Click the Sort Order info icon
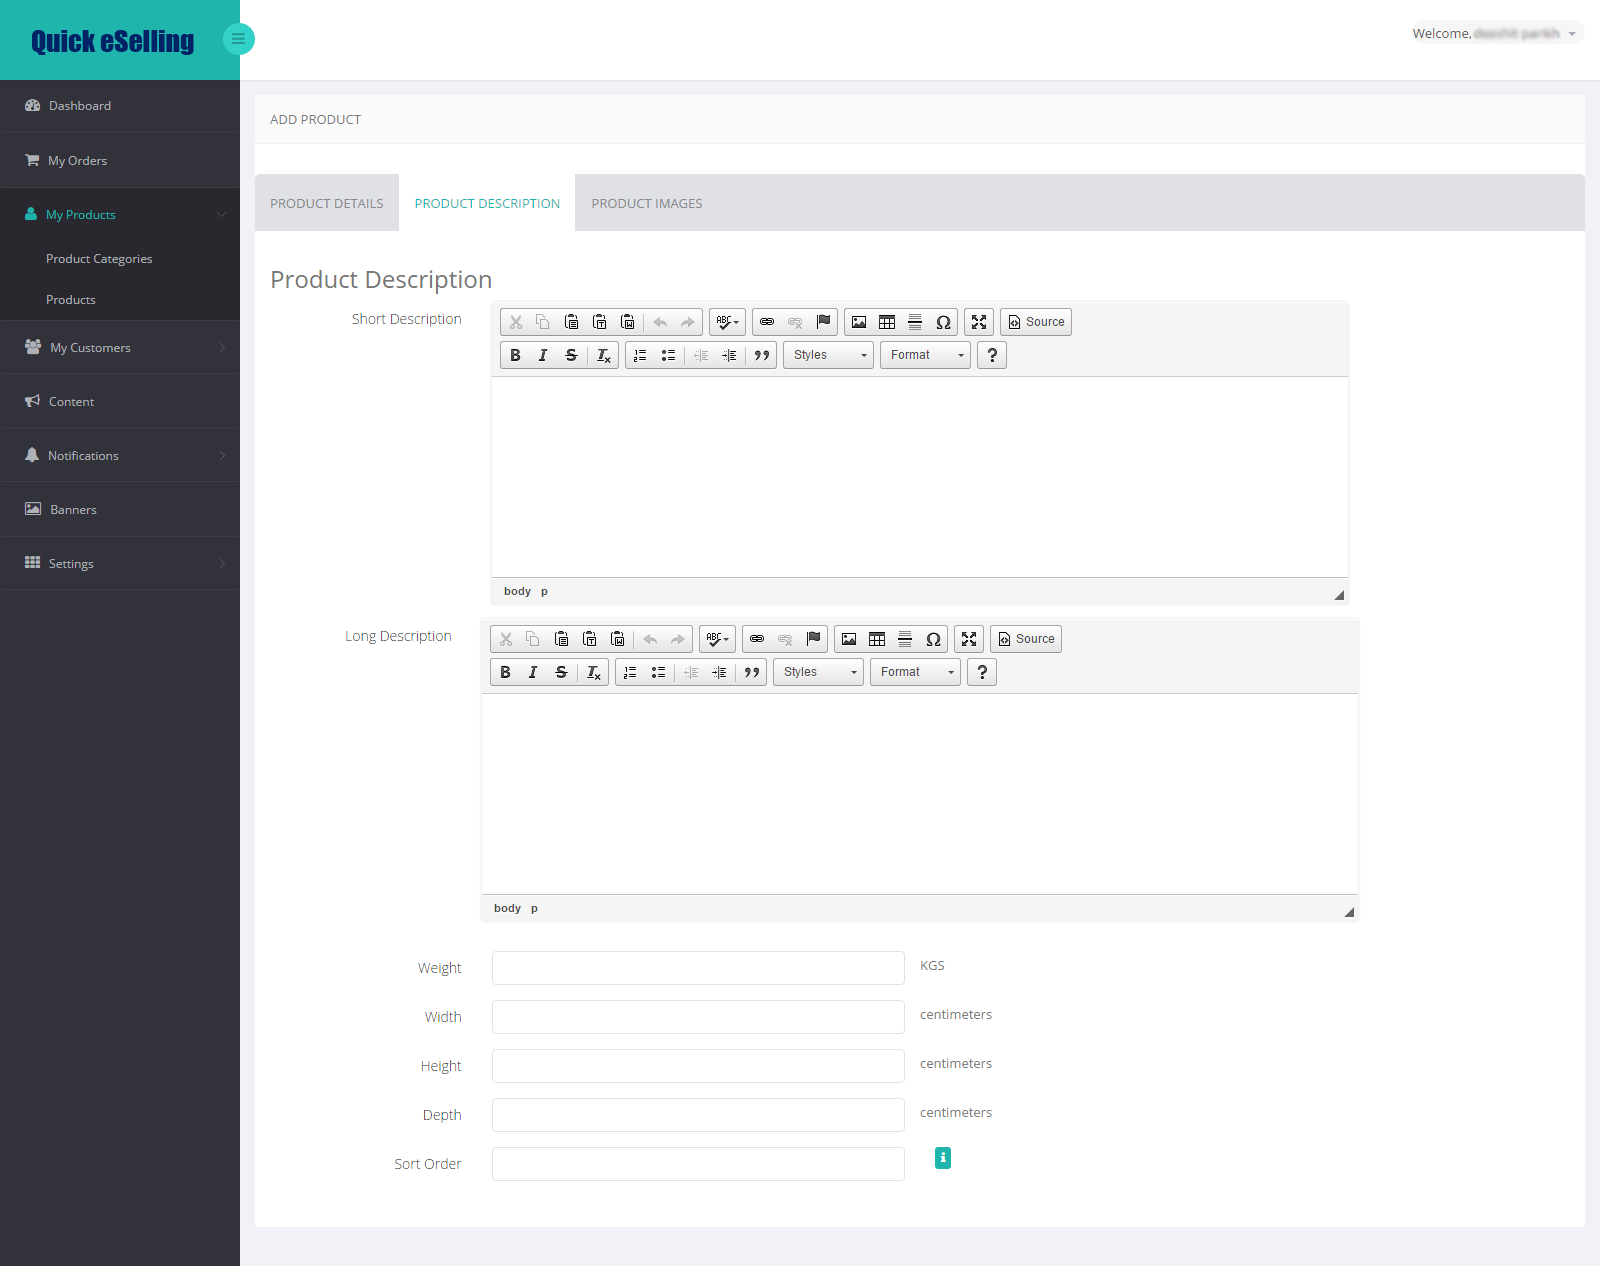 [943, 1158]
